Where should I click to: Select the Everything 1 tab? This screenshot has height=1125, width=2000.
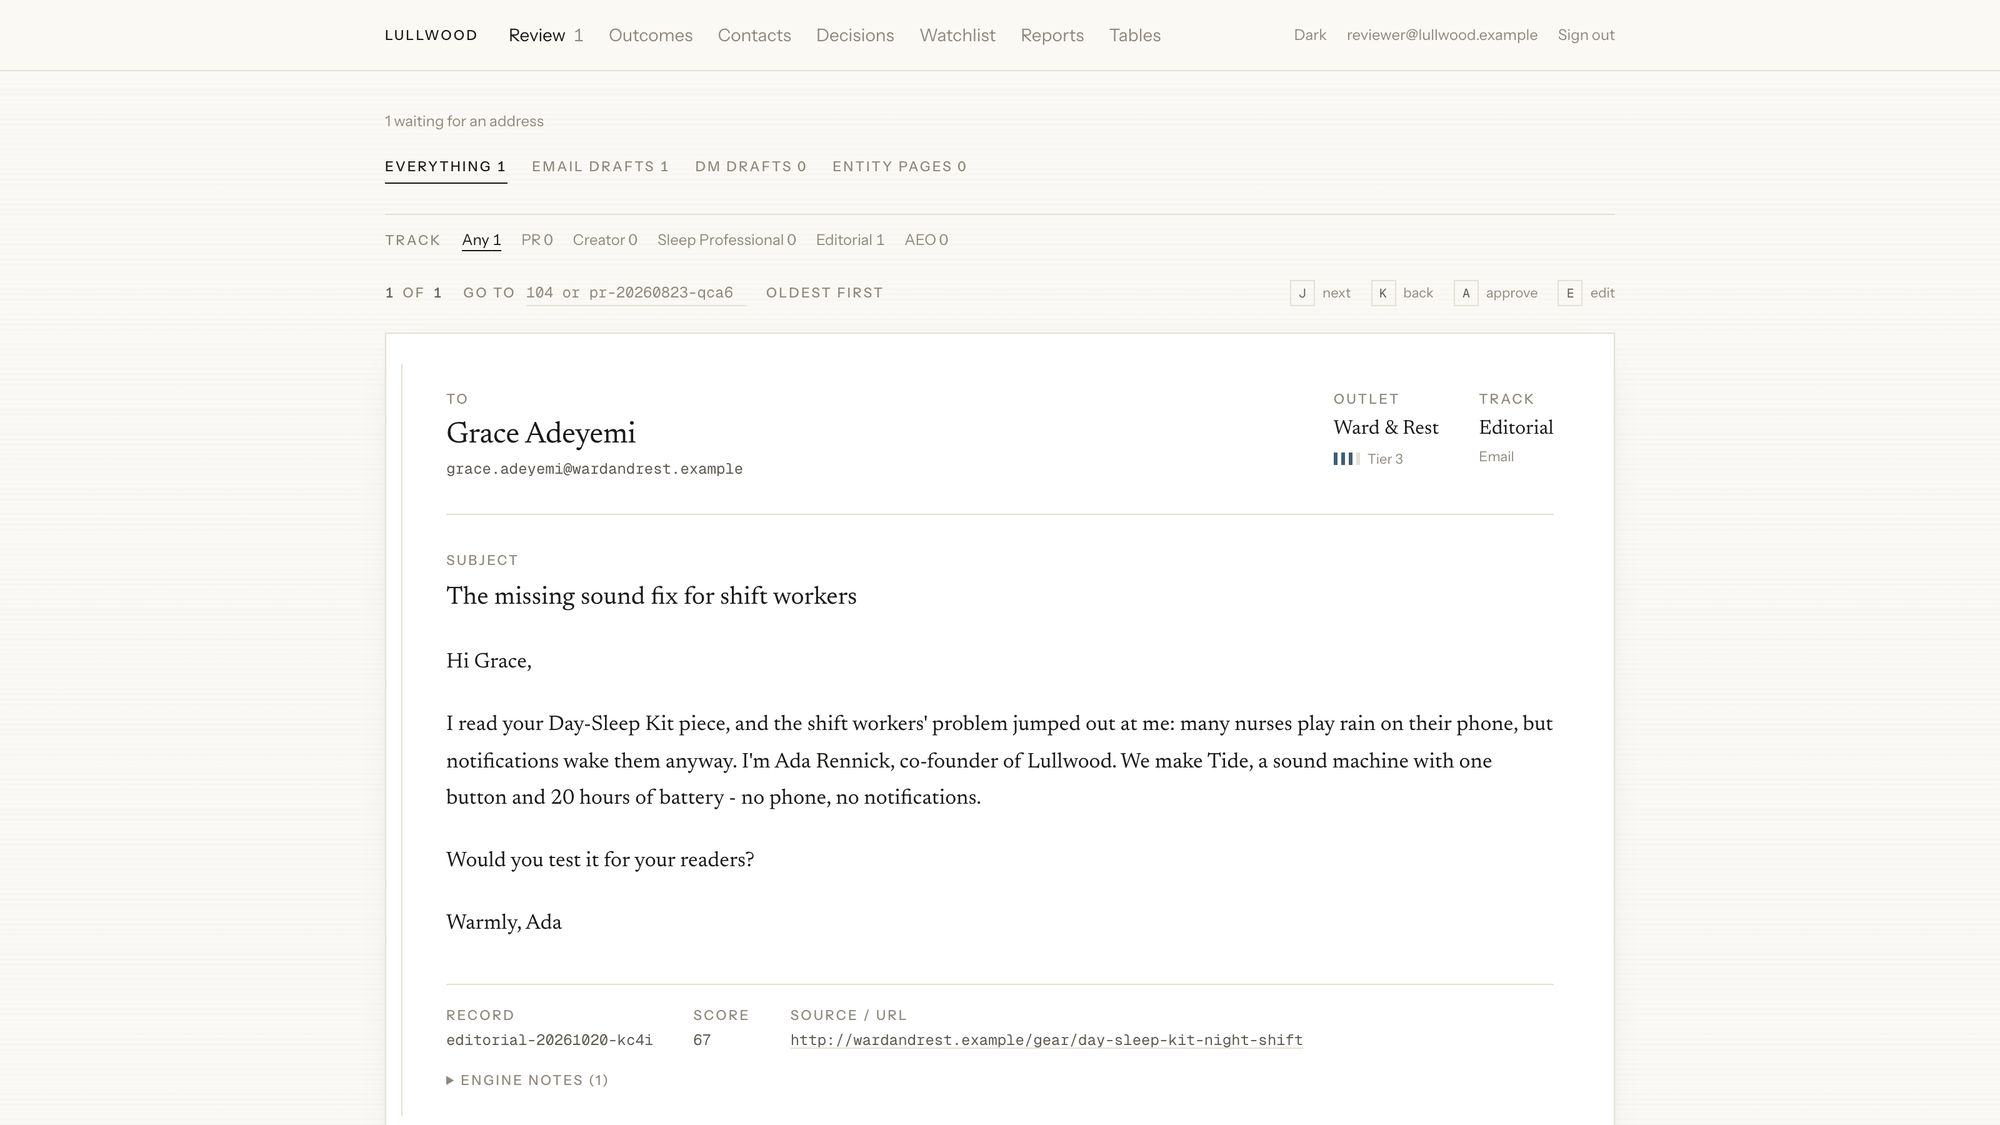pyautogui.click(x=445, y=167)
